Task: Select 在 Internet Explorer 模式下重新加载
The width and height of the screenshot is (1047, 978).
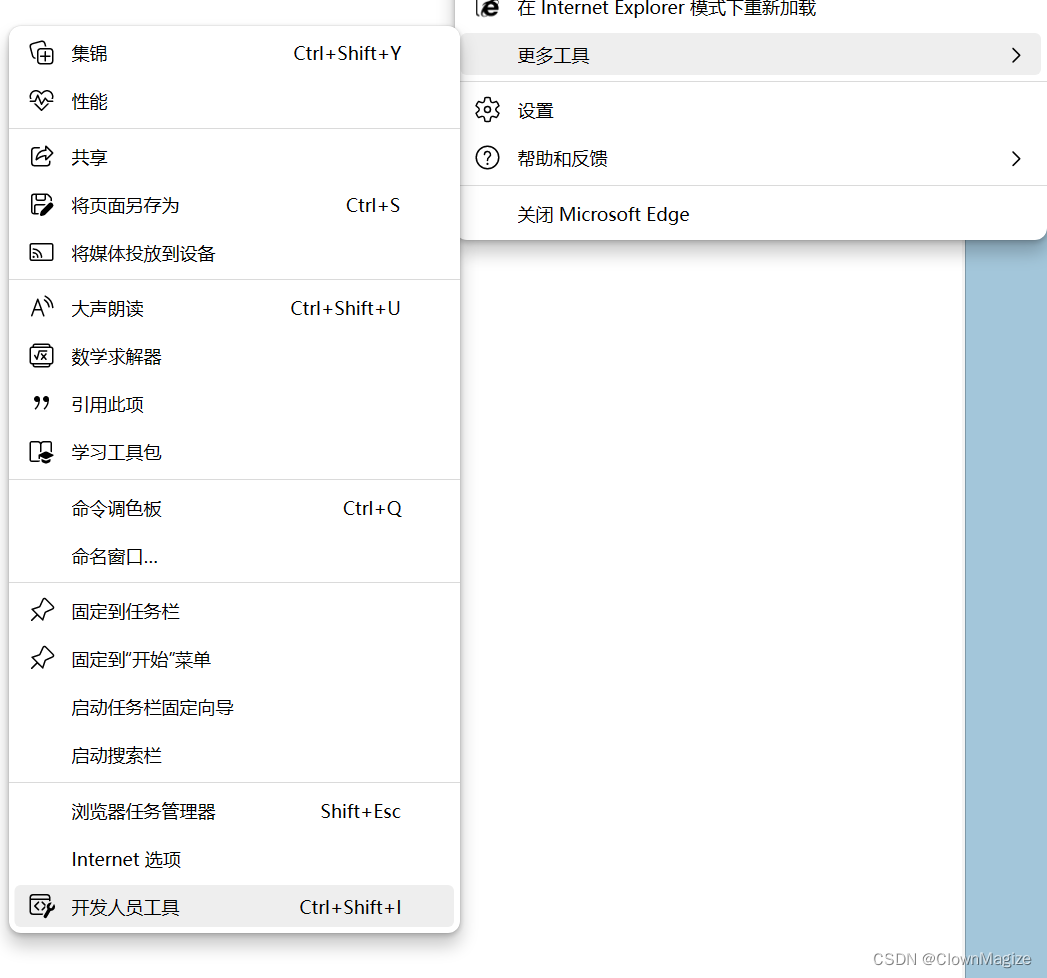Action: 753,9
